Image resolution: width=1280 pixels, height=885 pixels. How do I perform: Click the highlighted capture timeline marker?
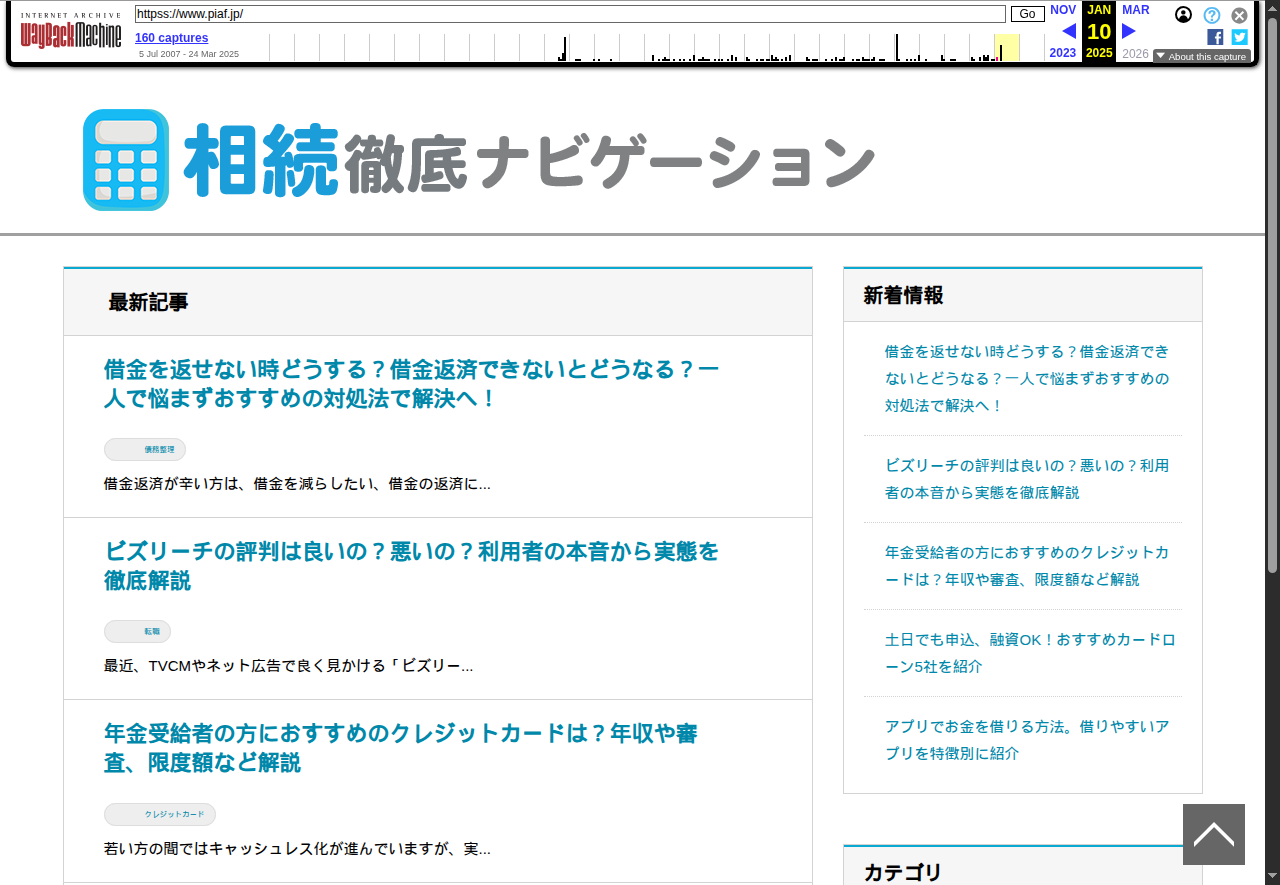point(1006,48)
